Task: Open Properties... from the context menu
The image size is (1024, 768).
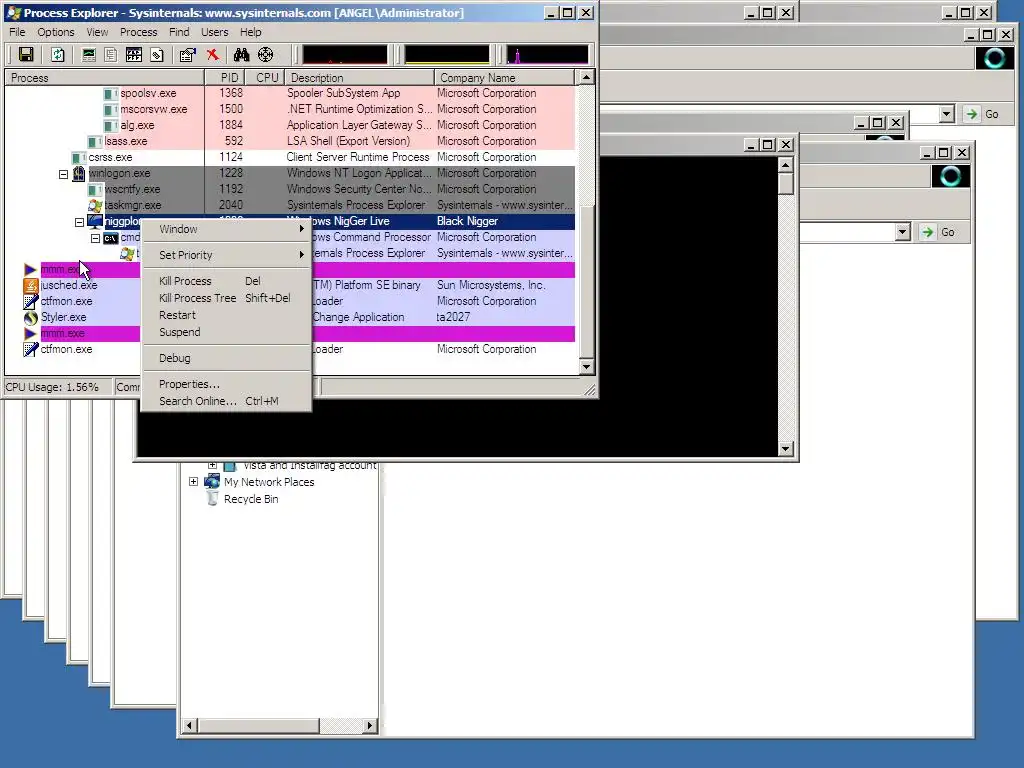Action: [226, 384]
